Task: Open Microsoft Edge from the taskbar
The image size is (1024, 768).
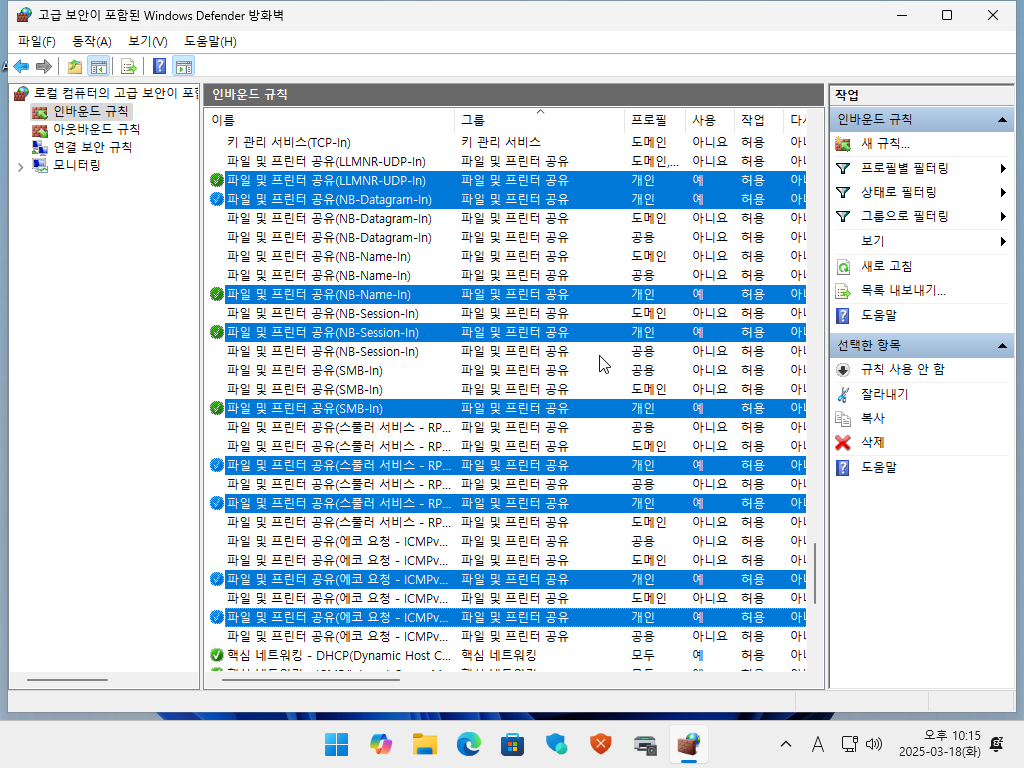Action: (468, 744)
